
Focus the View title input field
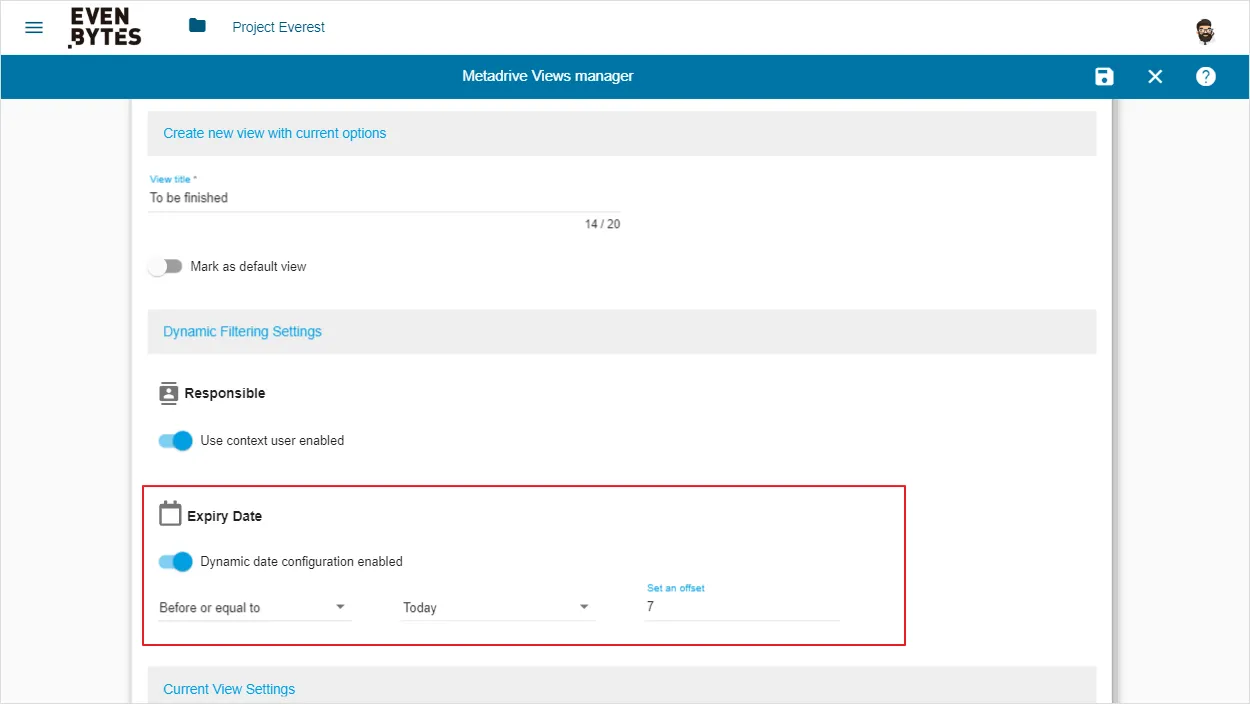384,198
